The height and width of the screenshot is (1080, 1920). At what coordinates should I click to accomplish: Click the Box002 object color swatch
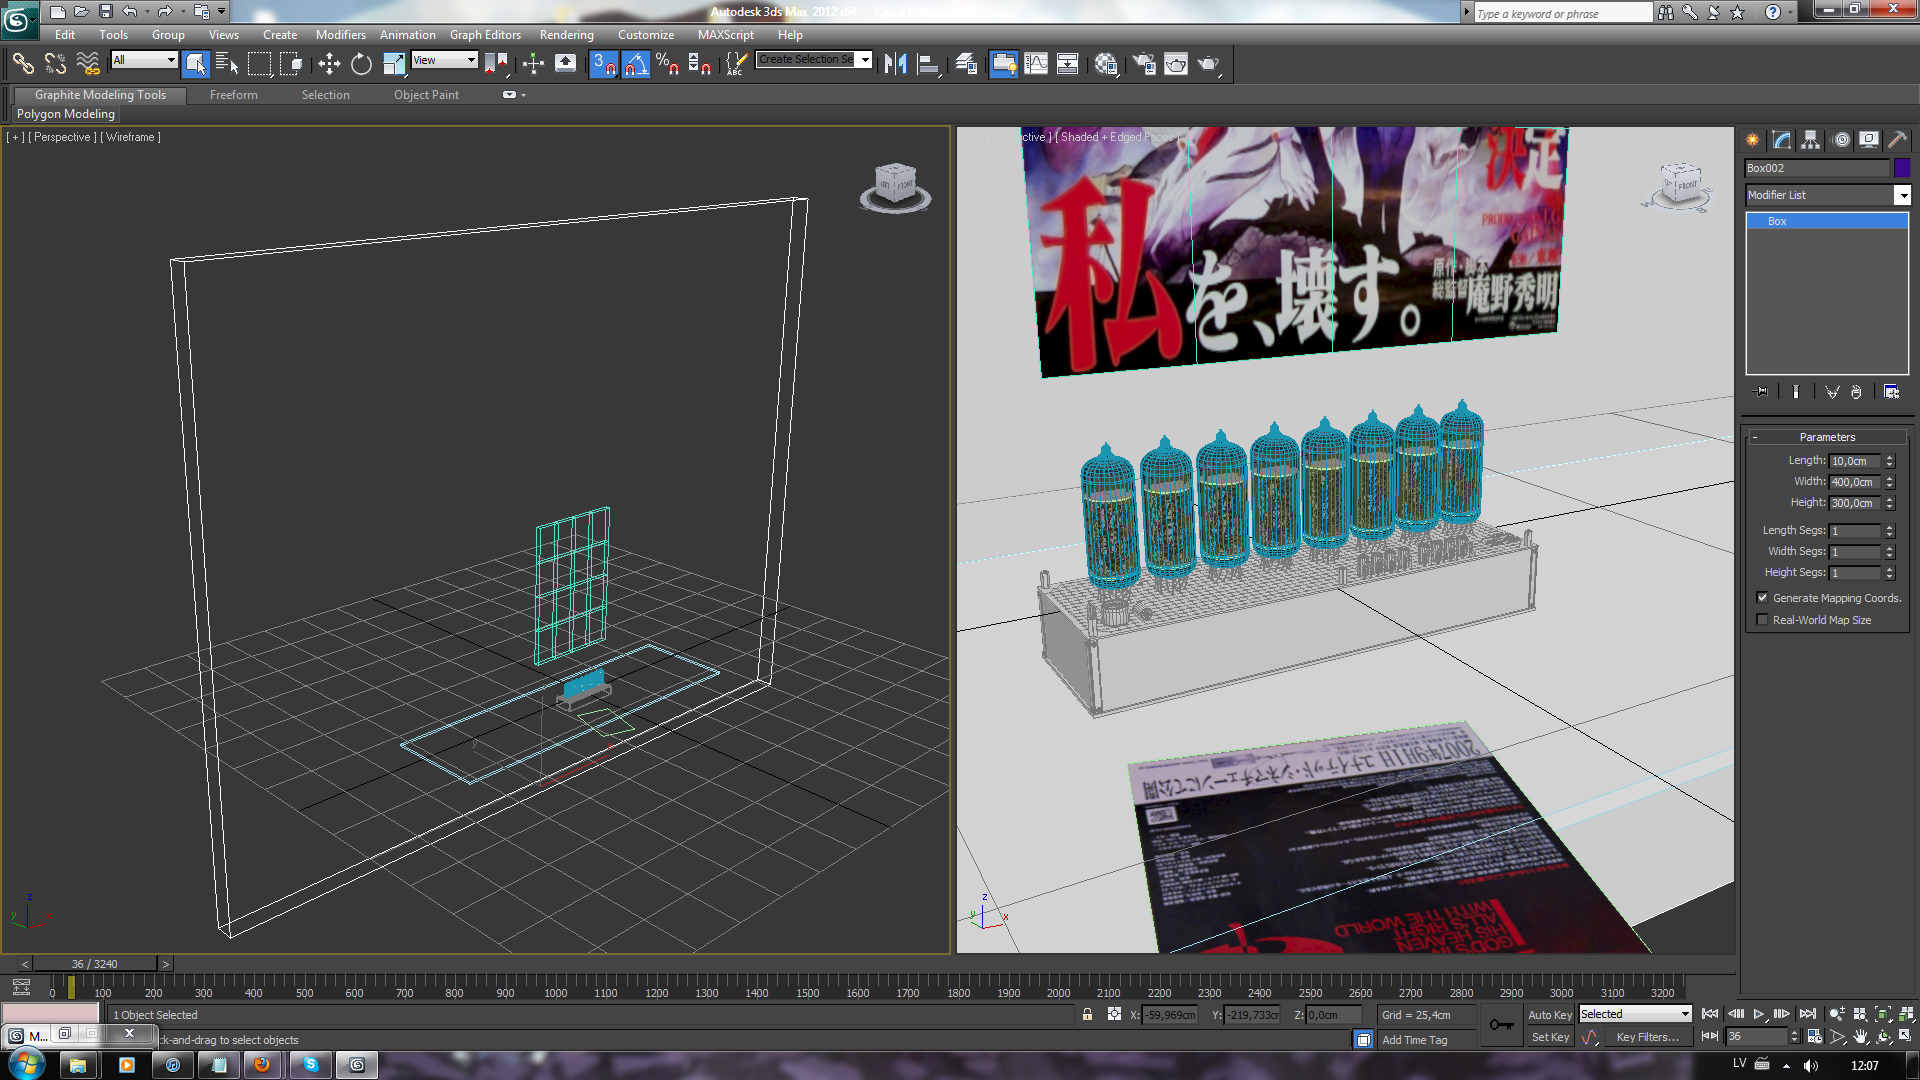coord(1902,168)
